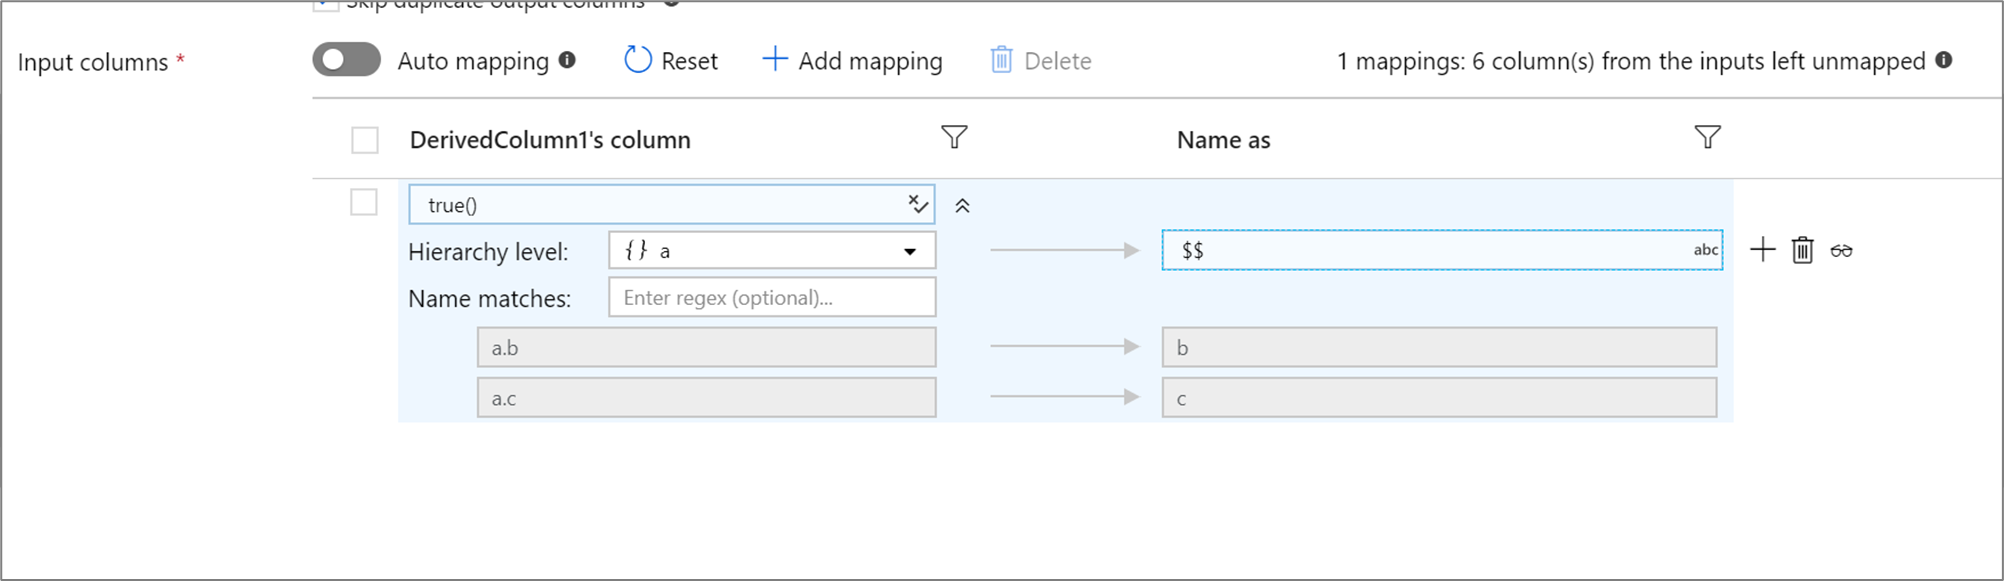Image resolution: width=2004 pixels, height=581 pixels.
Task: Check the true() mapping row checkbox
Action: 364,203
